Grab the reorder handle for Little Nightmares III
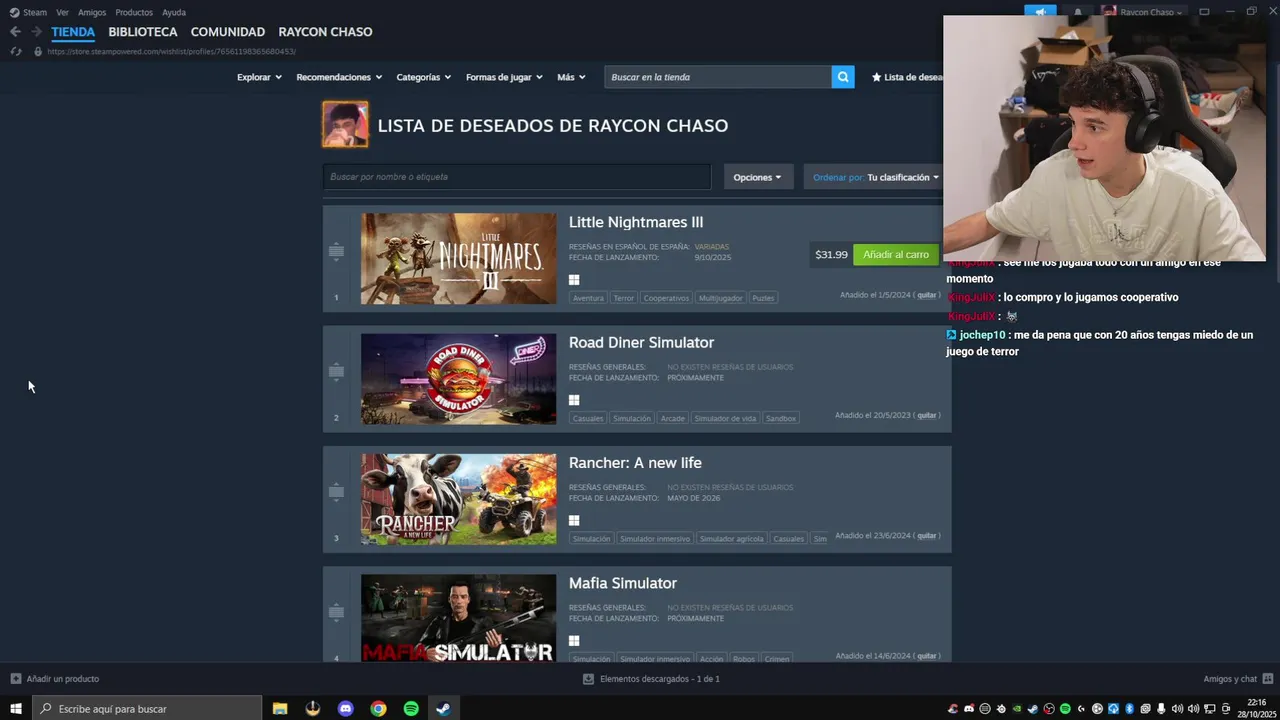This screenshot has height=720, width=1280. pos(336,252)
